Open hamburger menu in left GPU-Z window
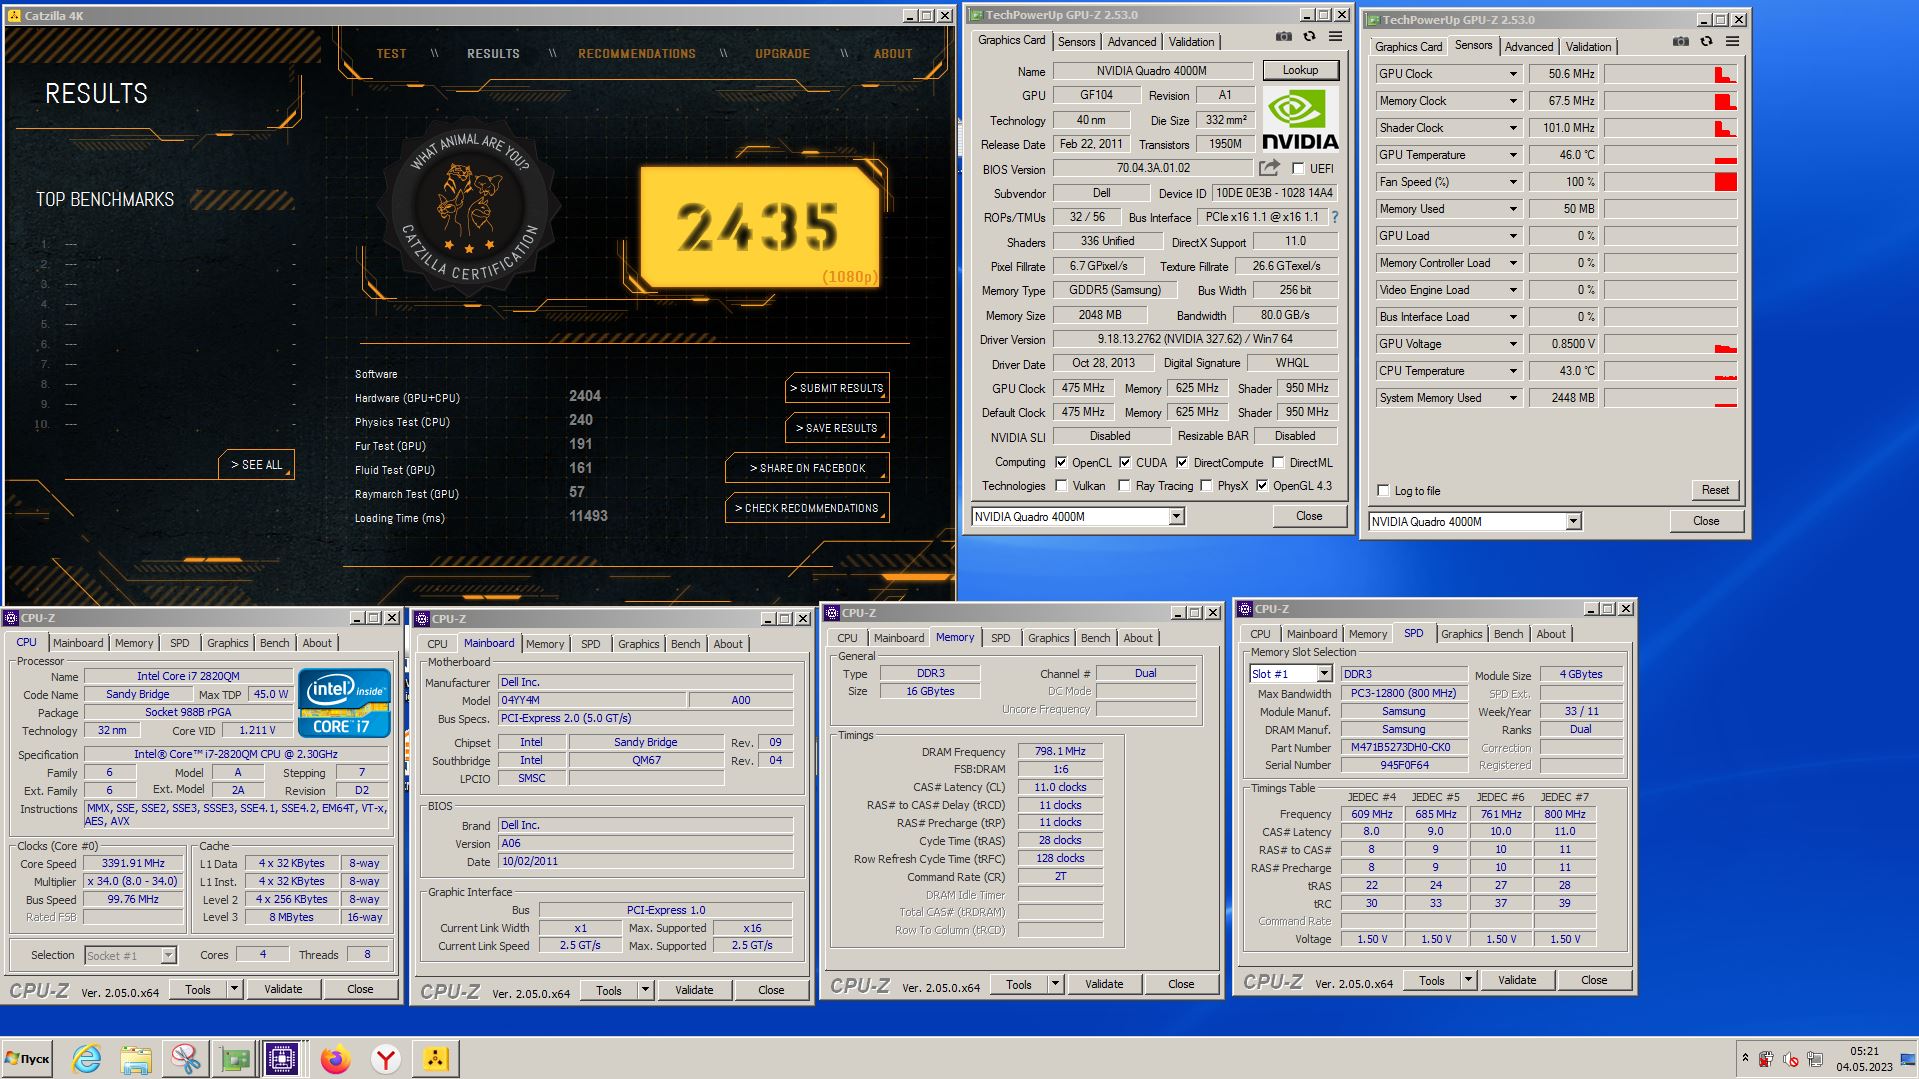 (1335, 37)
